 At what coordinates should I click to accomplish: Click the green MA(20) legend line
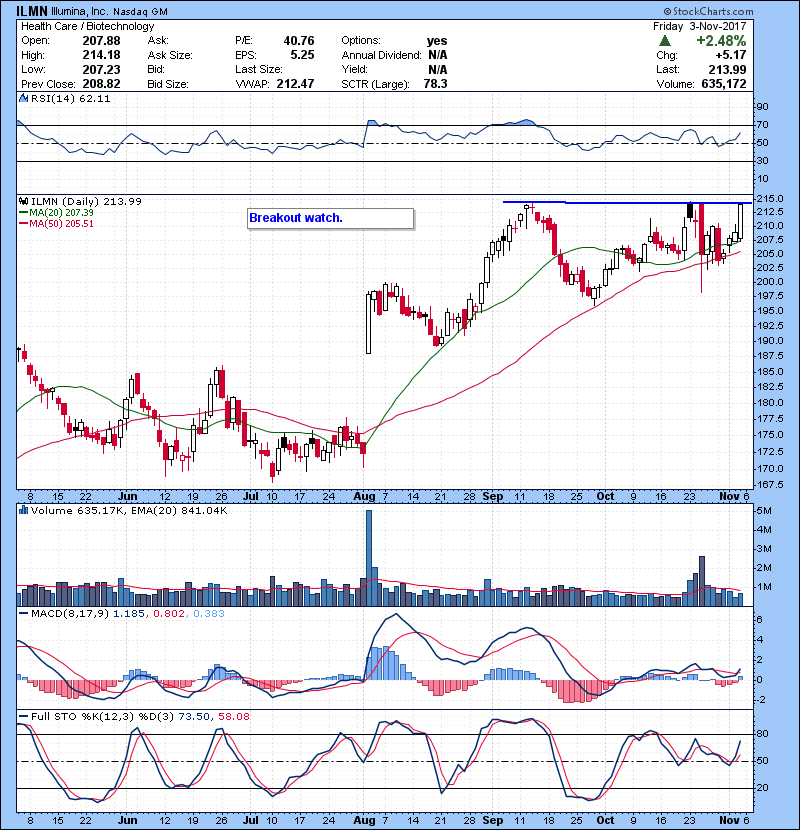(22, 213)
